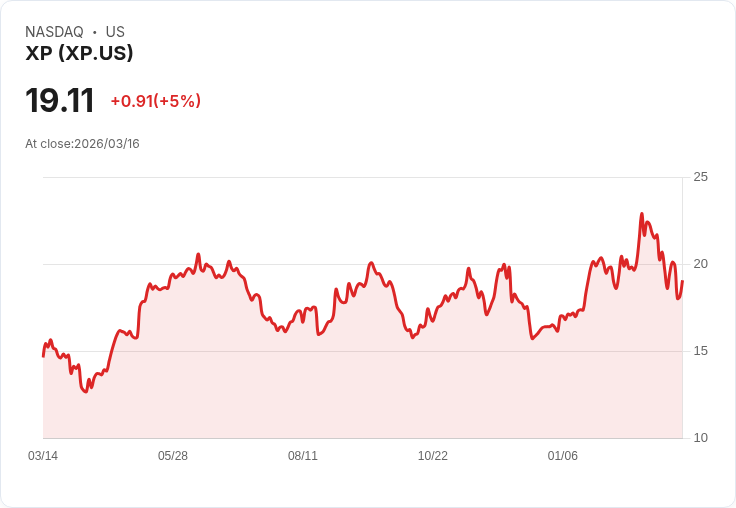Click the 10/22 x-axis date label
Image resolution: width=736 pixels, height=508 pixels.
pos(433,456)
